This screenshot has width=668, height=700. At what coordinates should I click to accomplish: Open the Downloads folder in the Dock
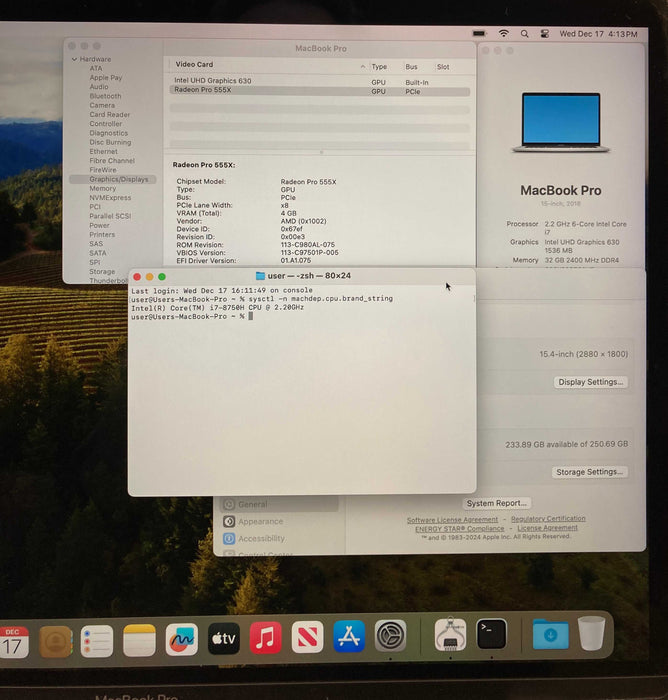(551, 634)
